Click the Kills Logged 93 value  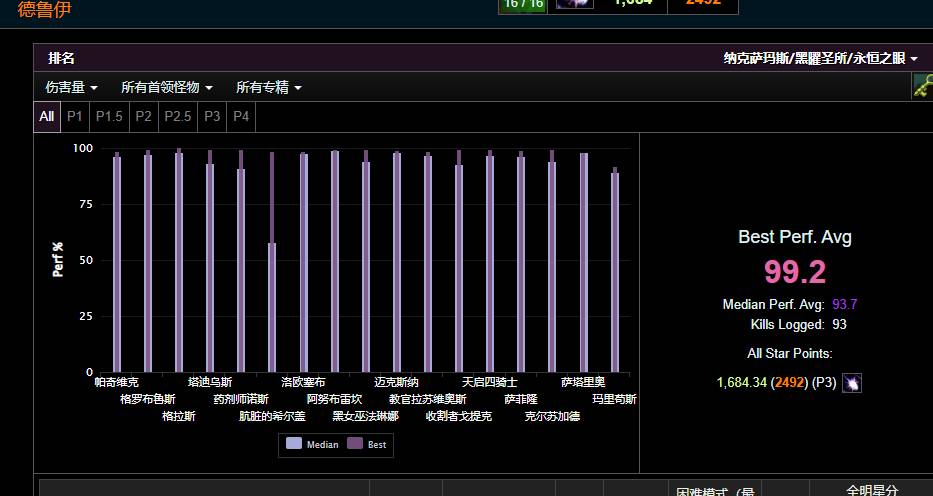840,325
